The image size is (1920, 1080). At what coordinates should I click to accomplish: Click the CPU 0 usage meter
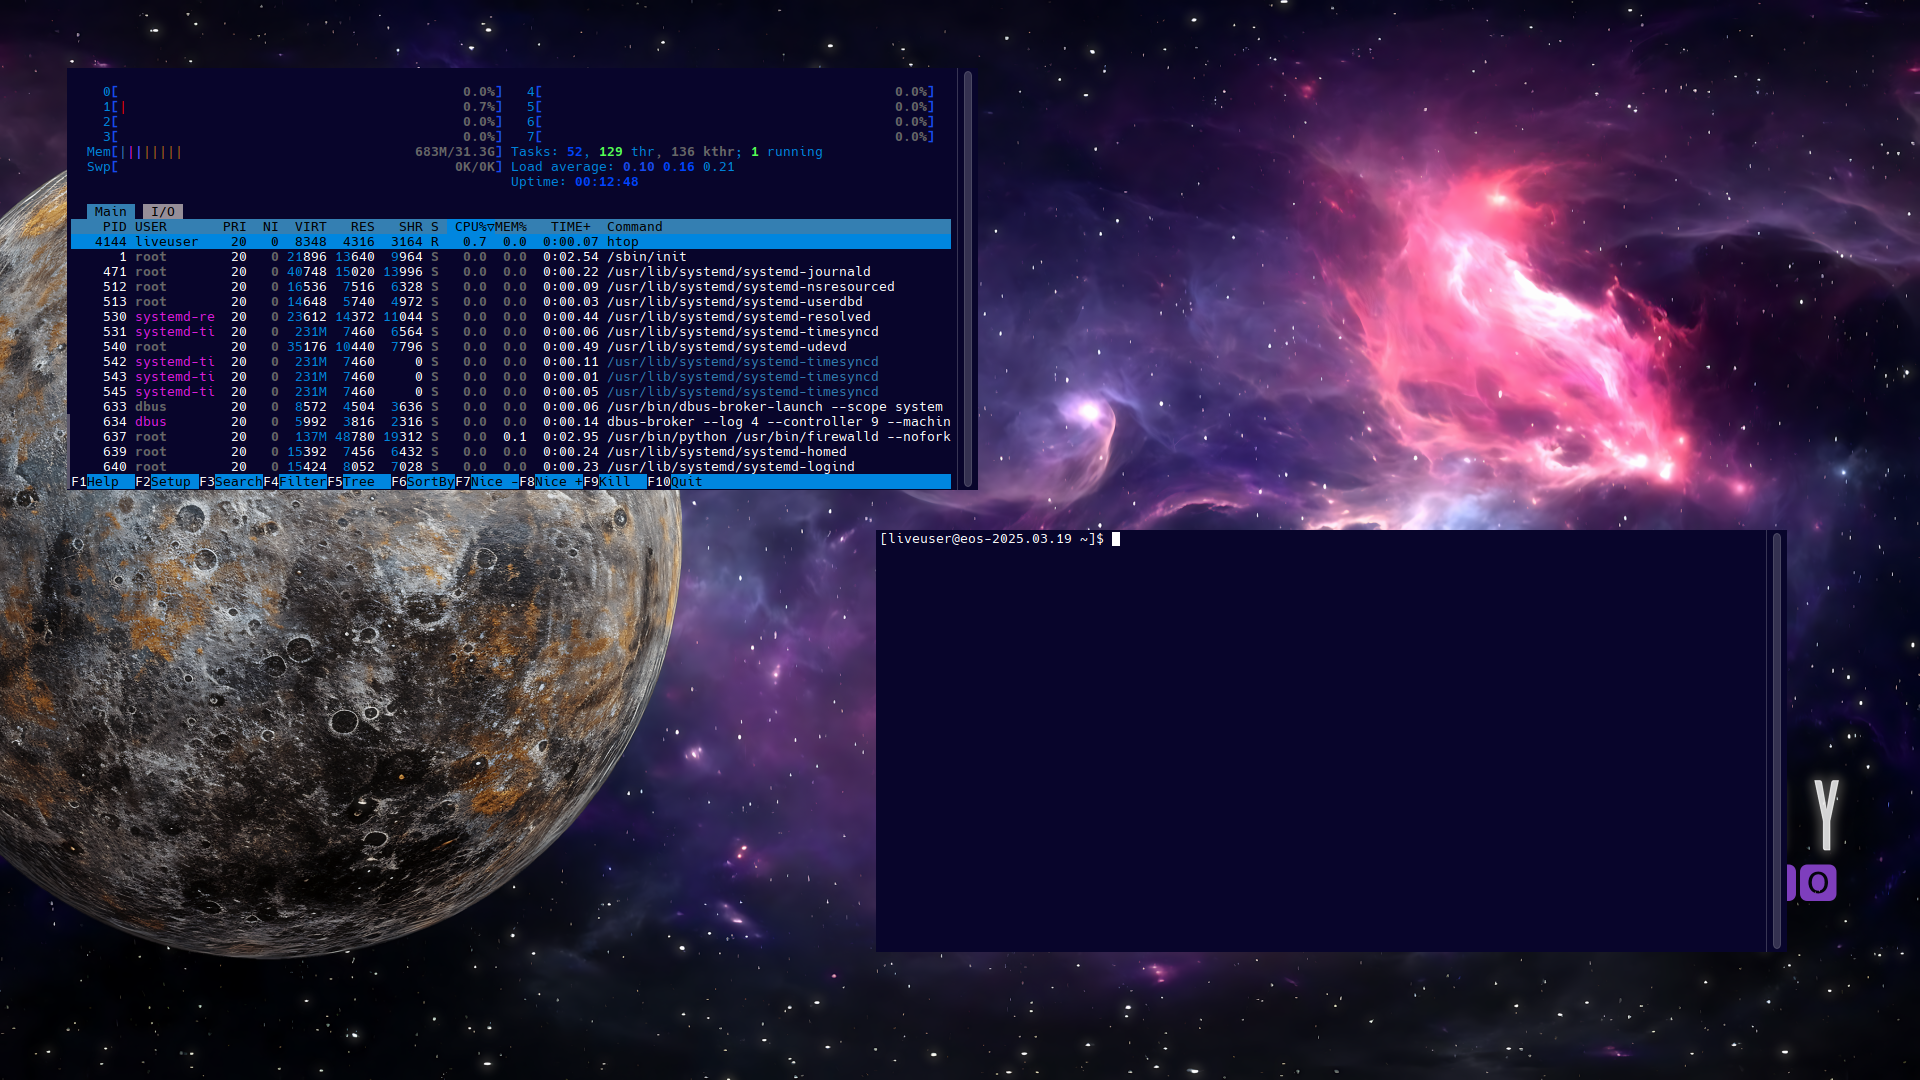pyautogui.click(x=303, y=92)
